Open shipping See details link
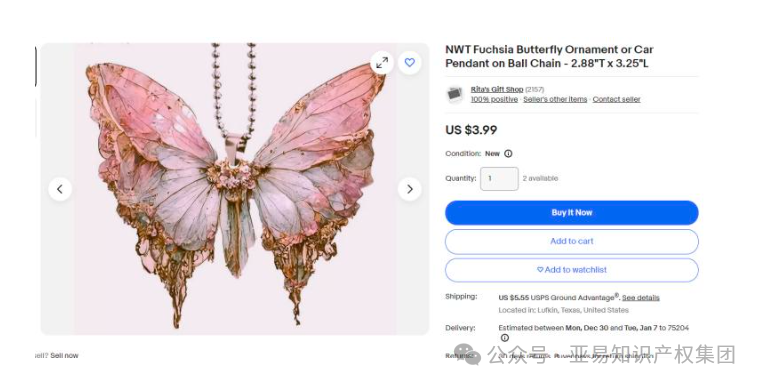Viewport: 760px width, 385px height. 641,298
